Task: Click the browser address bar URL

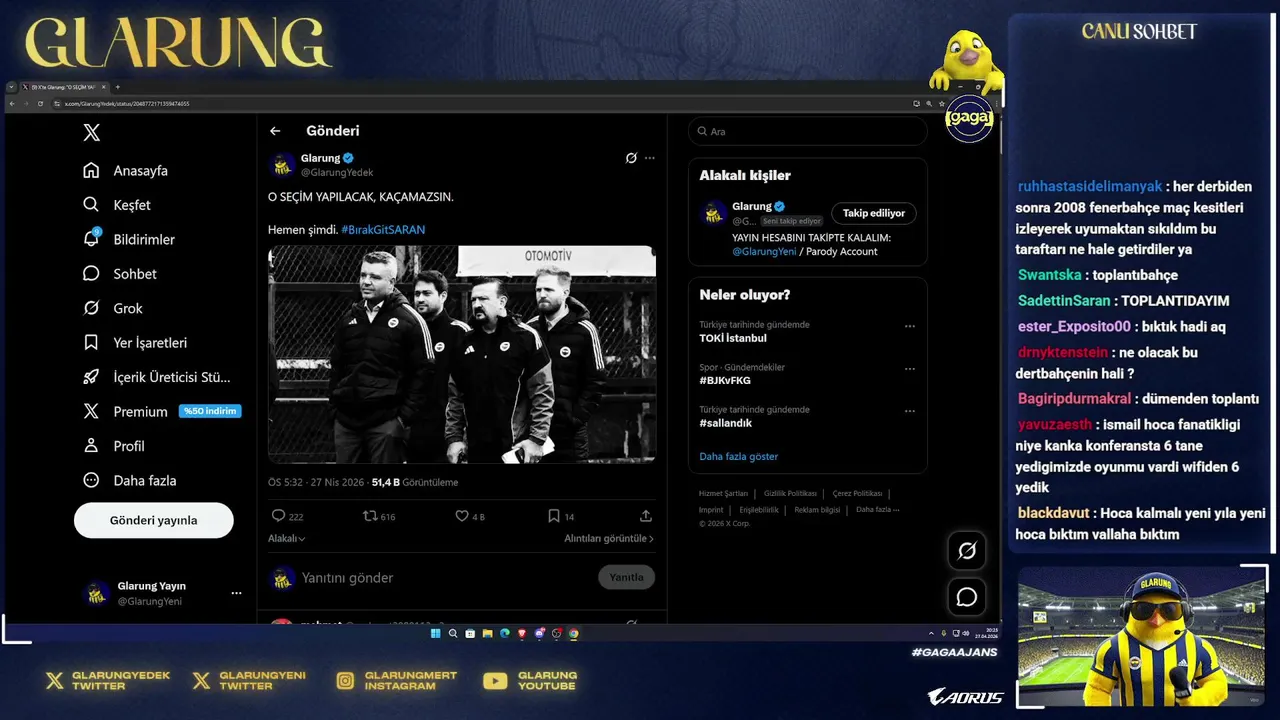Action: click(127, 103)
